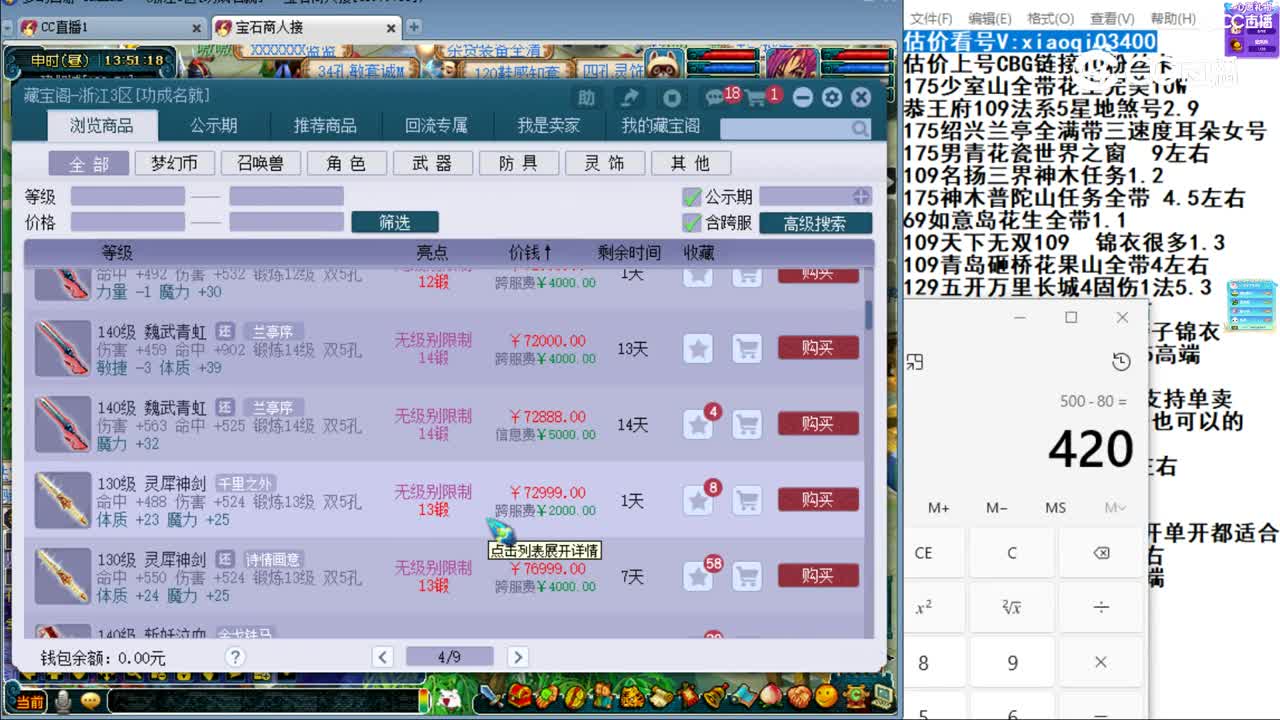Open Notepad 查看(V) menu
1280x720 pixels.
tap(1112, 18)
